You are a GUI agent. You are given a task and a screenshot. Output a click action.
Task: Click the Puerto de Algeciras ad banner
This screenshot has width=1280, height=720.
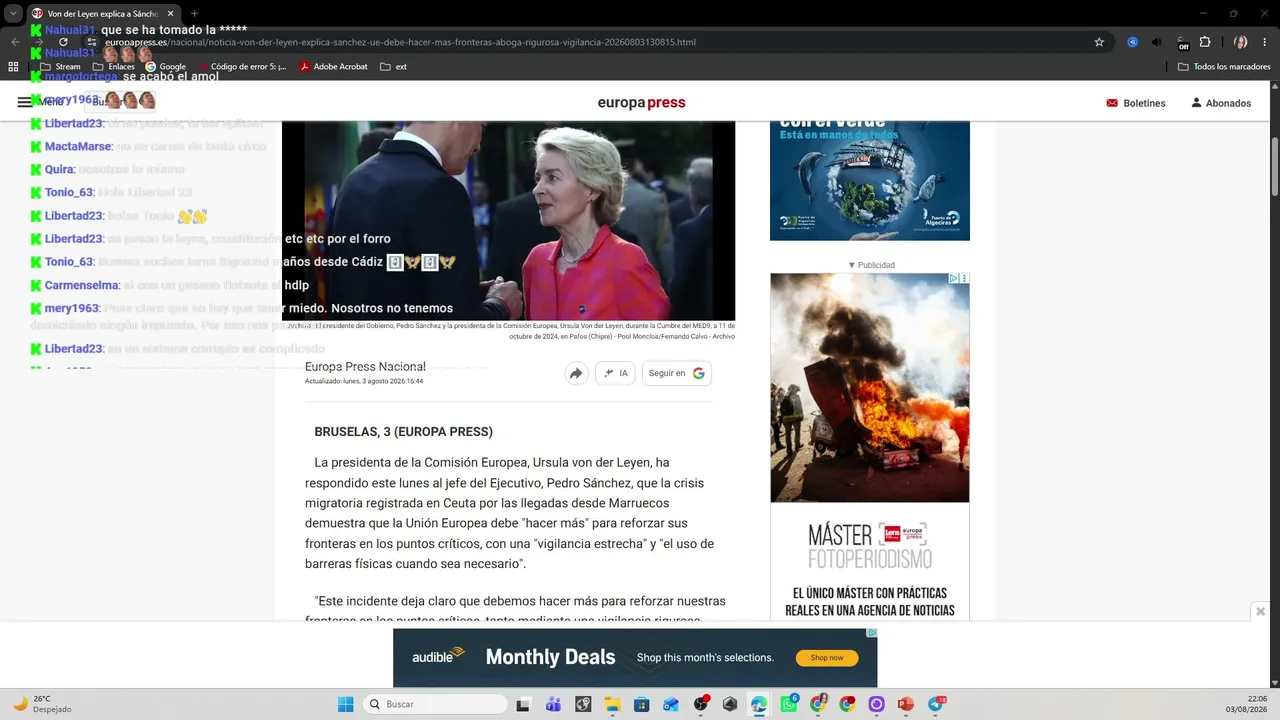(870, 180)
